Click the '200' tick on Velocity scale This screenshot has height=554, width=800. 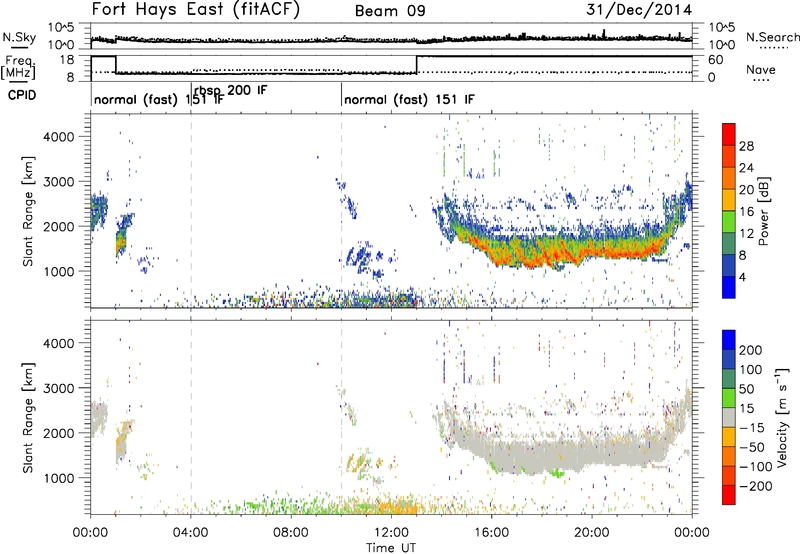click(x=751, y=350)
